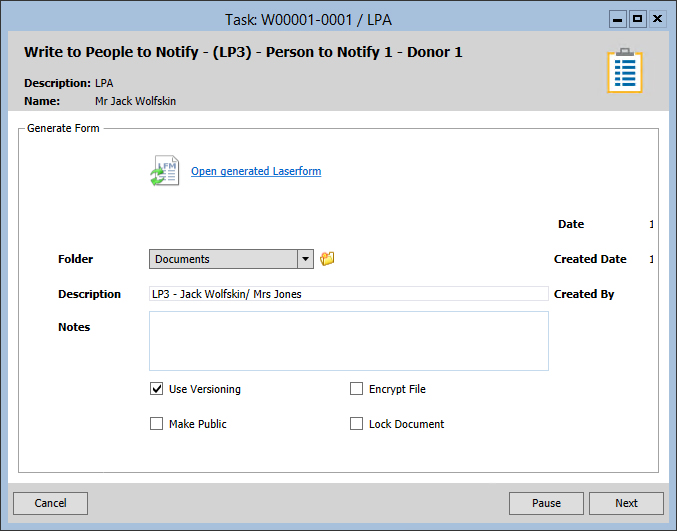The width and height of the screenshot is (677, 531).
Task: Enable the Encrypt File checkbox
Action: 357,389
